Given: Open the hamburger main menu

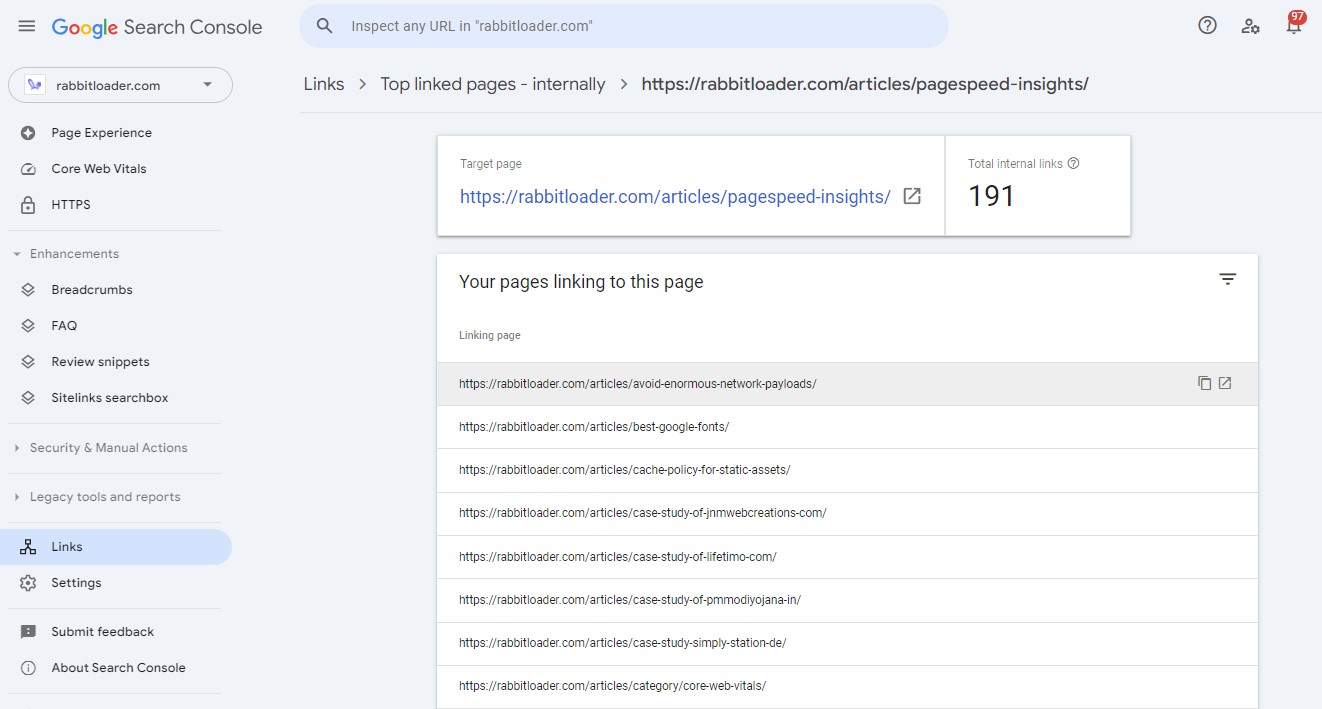Looking at the screenshot, I should (27, 27).
